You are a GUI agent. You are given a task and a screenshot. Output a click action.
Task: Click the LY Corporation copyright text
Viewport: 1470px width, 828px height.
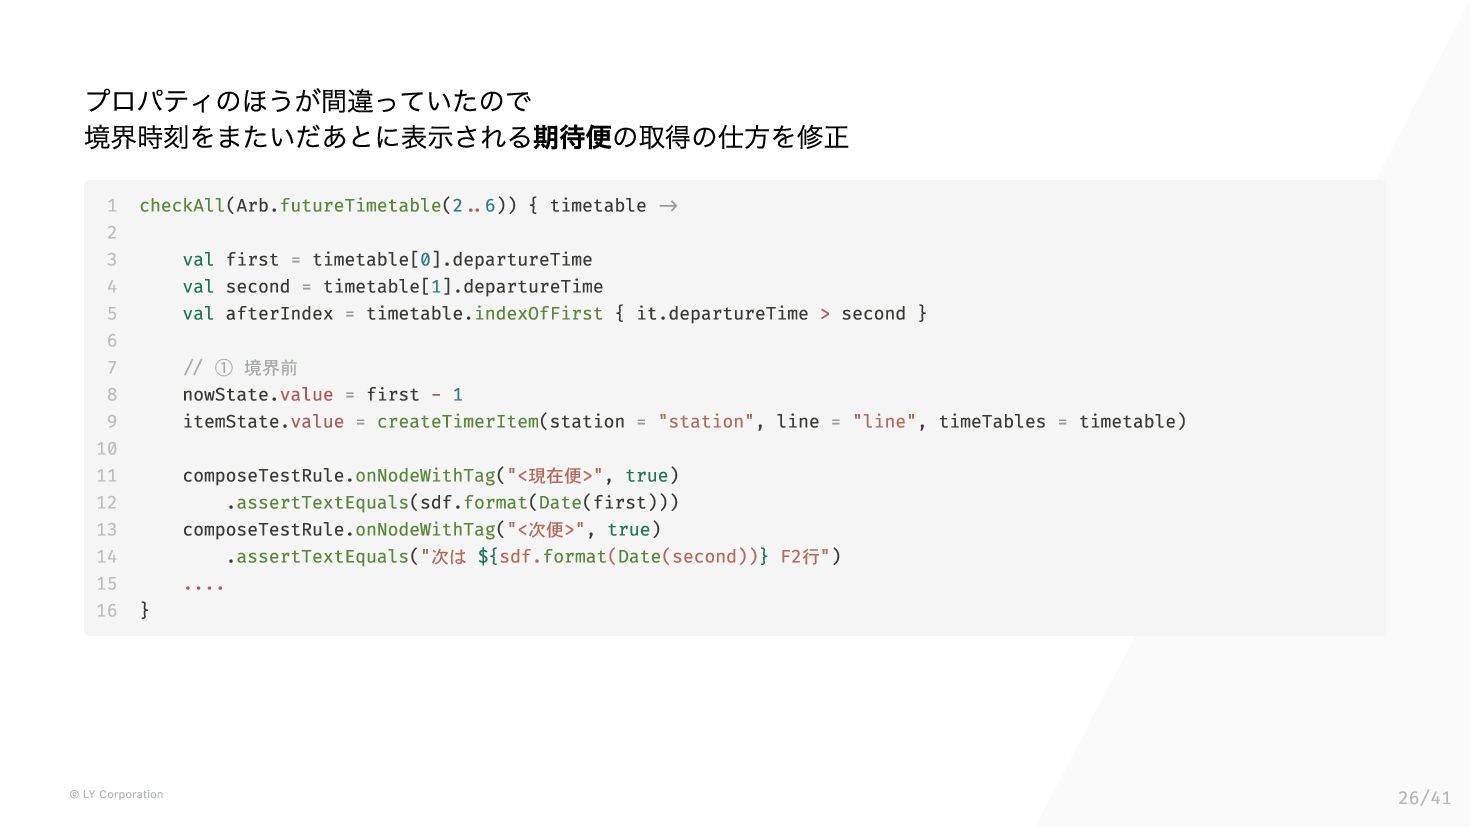tap(116, 794)
